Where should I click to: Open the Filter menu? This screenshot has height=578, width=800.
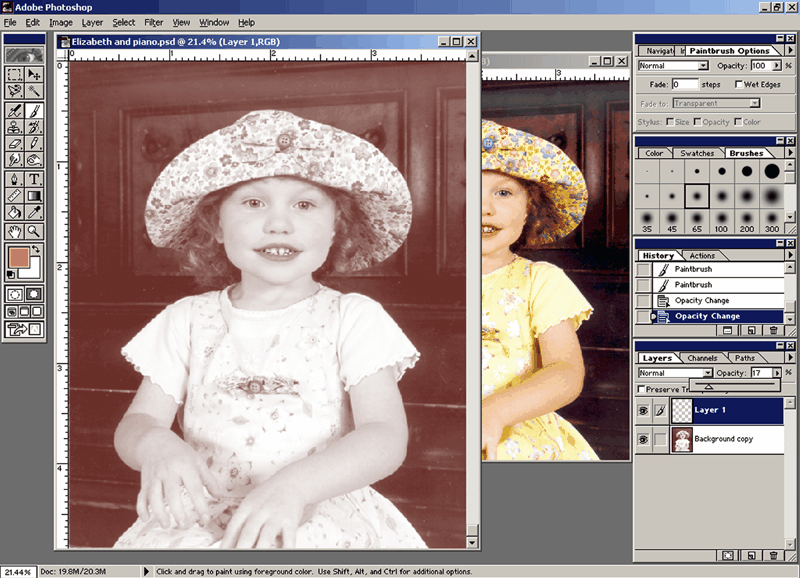pyautogui.click(x=153, y=22)
